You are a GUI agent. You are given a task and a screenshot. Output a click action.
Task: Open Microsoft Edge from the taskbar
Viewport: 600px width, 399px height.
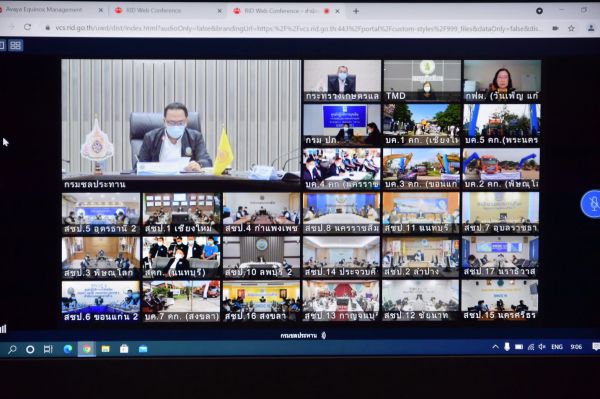68,349
